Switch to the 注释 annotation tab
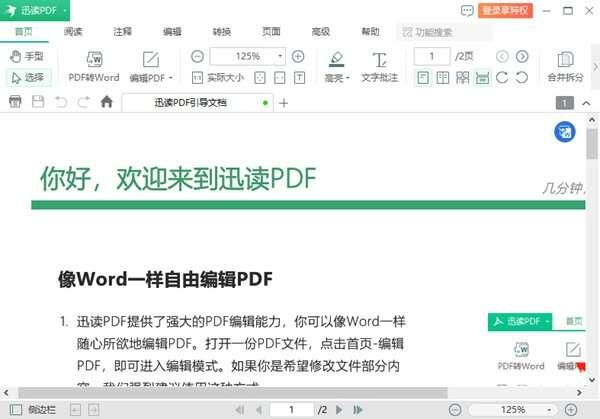600x419 pixels. tap(123, 32)
